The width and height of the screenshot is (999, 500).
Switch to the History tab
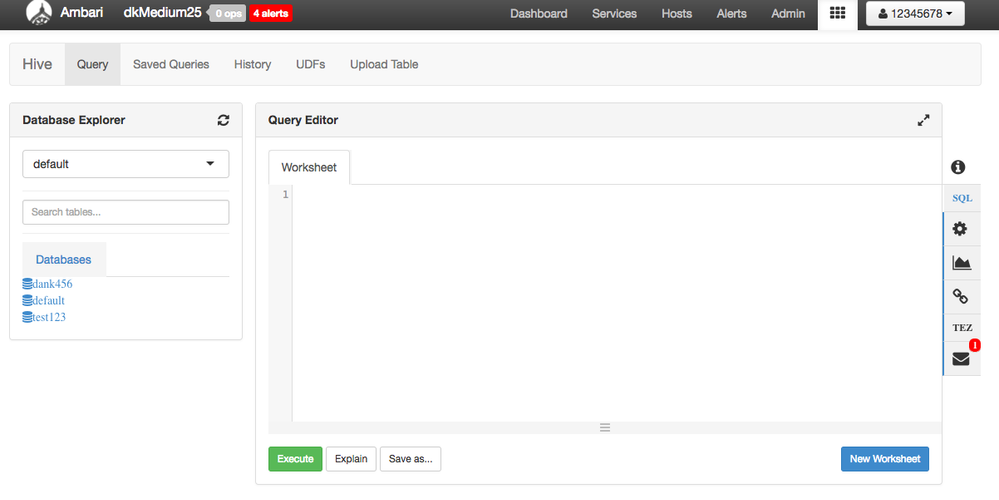252,64
